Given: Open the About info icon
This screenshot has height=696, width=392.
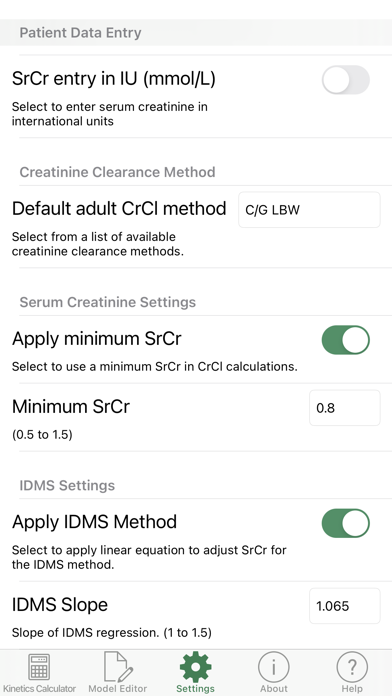Looking at the screenshot, I should click(x=274, y=666).
